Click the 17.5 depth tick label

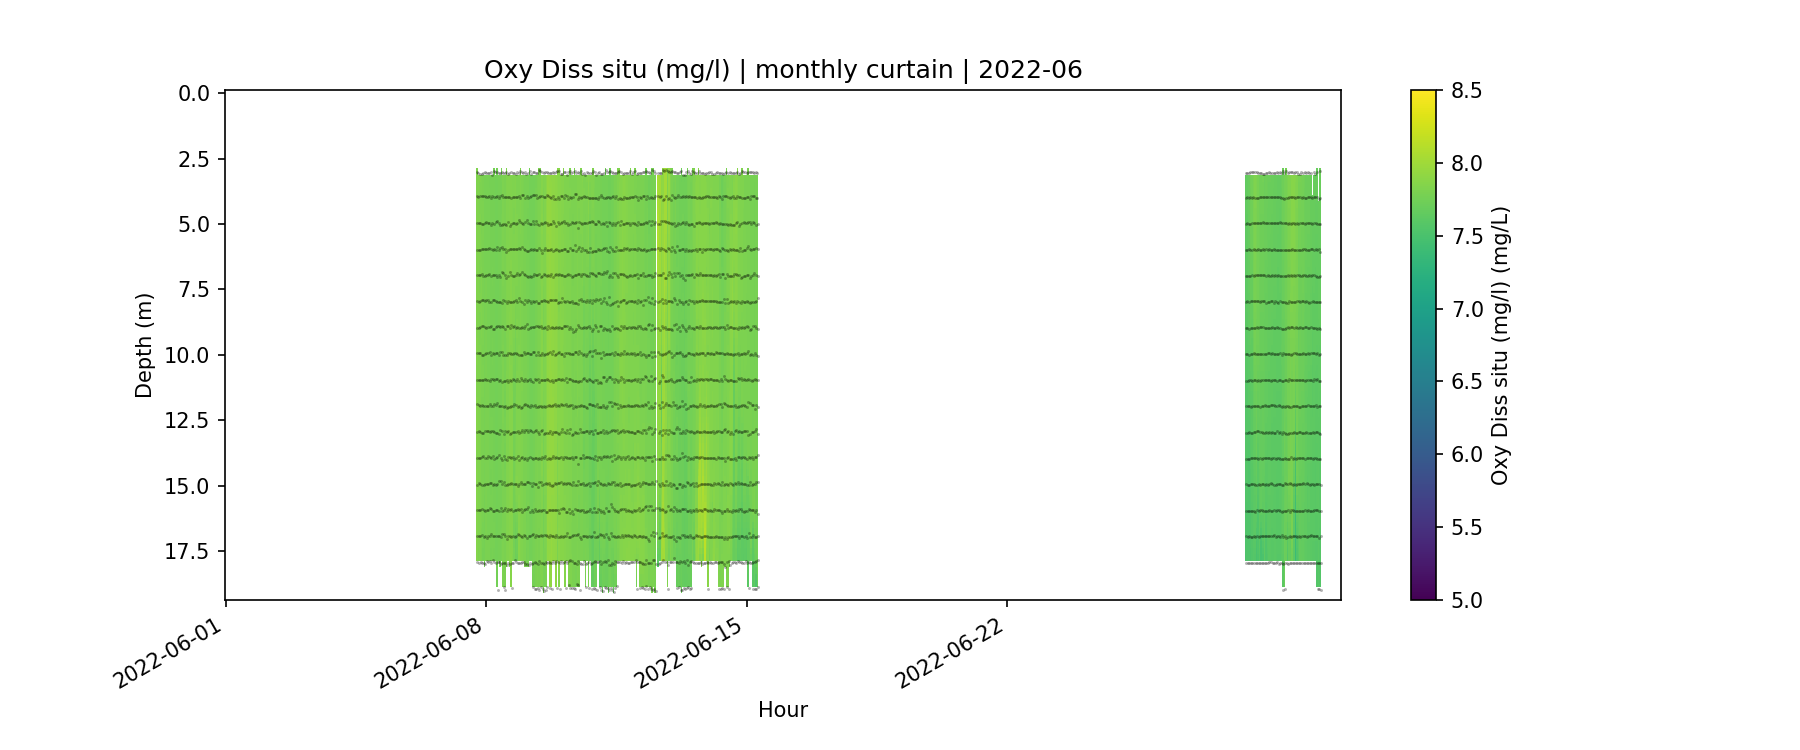[x=189, y=552]
